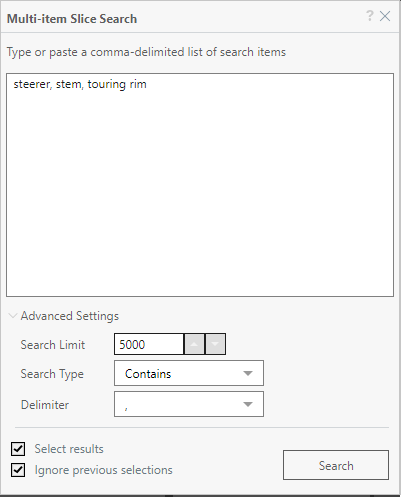This screenshot has height=497, width=401.
Task: Run the Search button
Action: click(336, 465)
